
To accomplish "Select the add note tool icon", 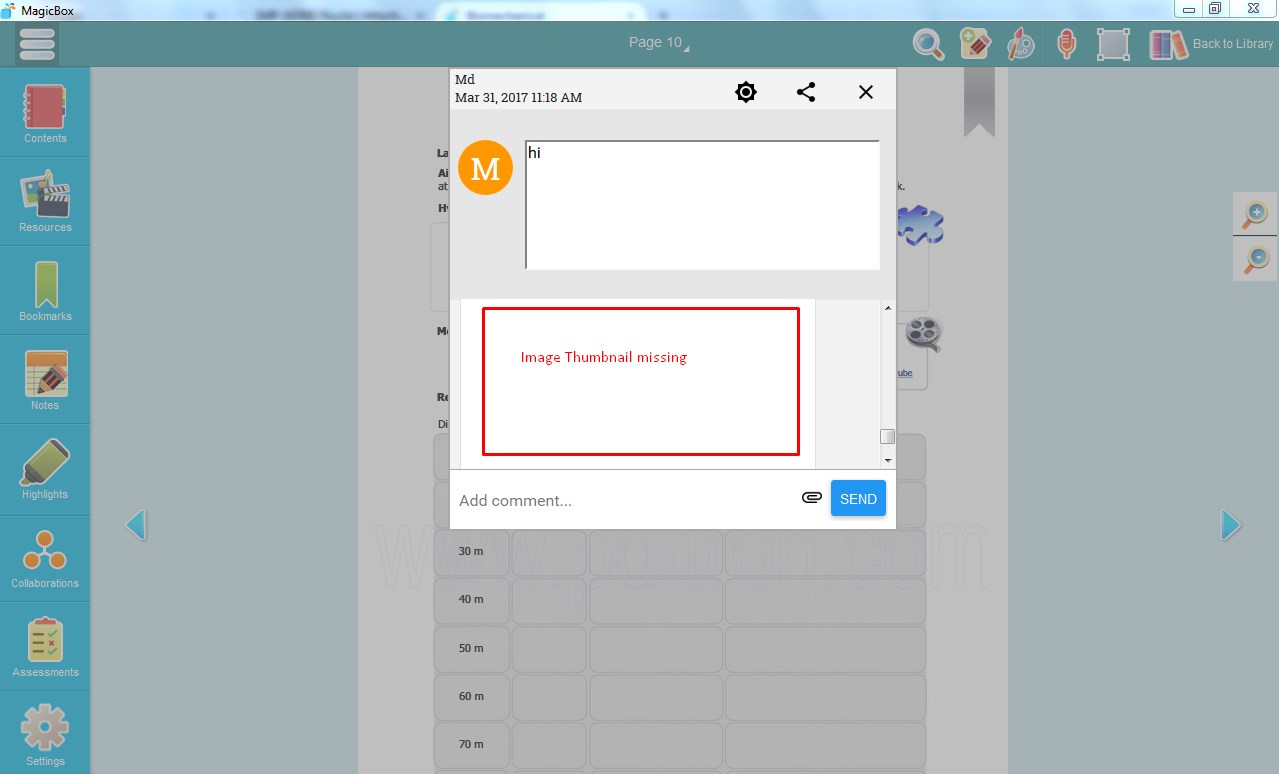I will (x=975, y=44).
